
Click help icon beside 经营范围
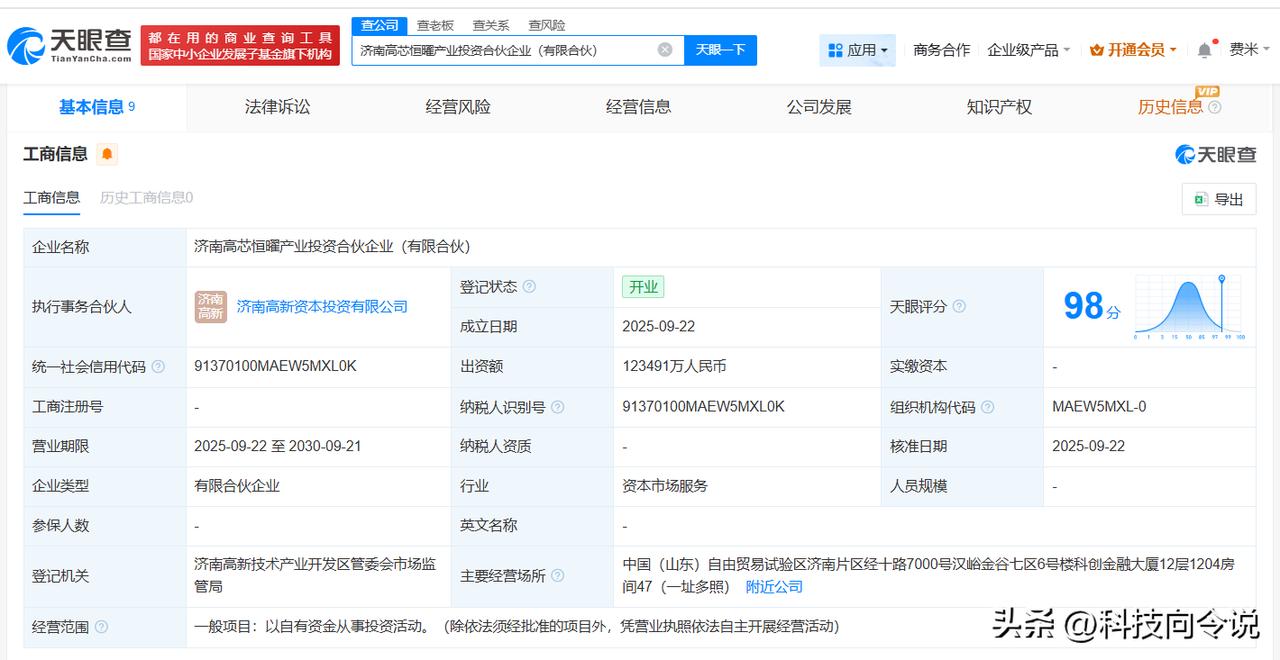101,627
